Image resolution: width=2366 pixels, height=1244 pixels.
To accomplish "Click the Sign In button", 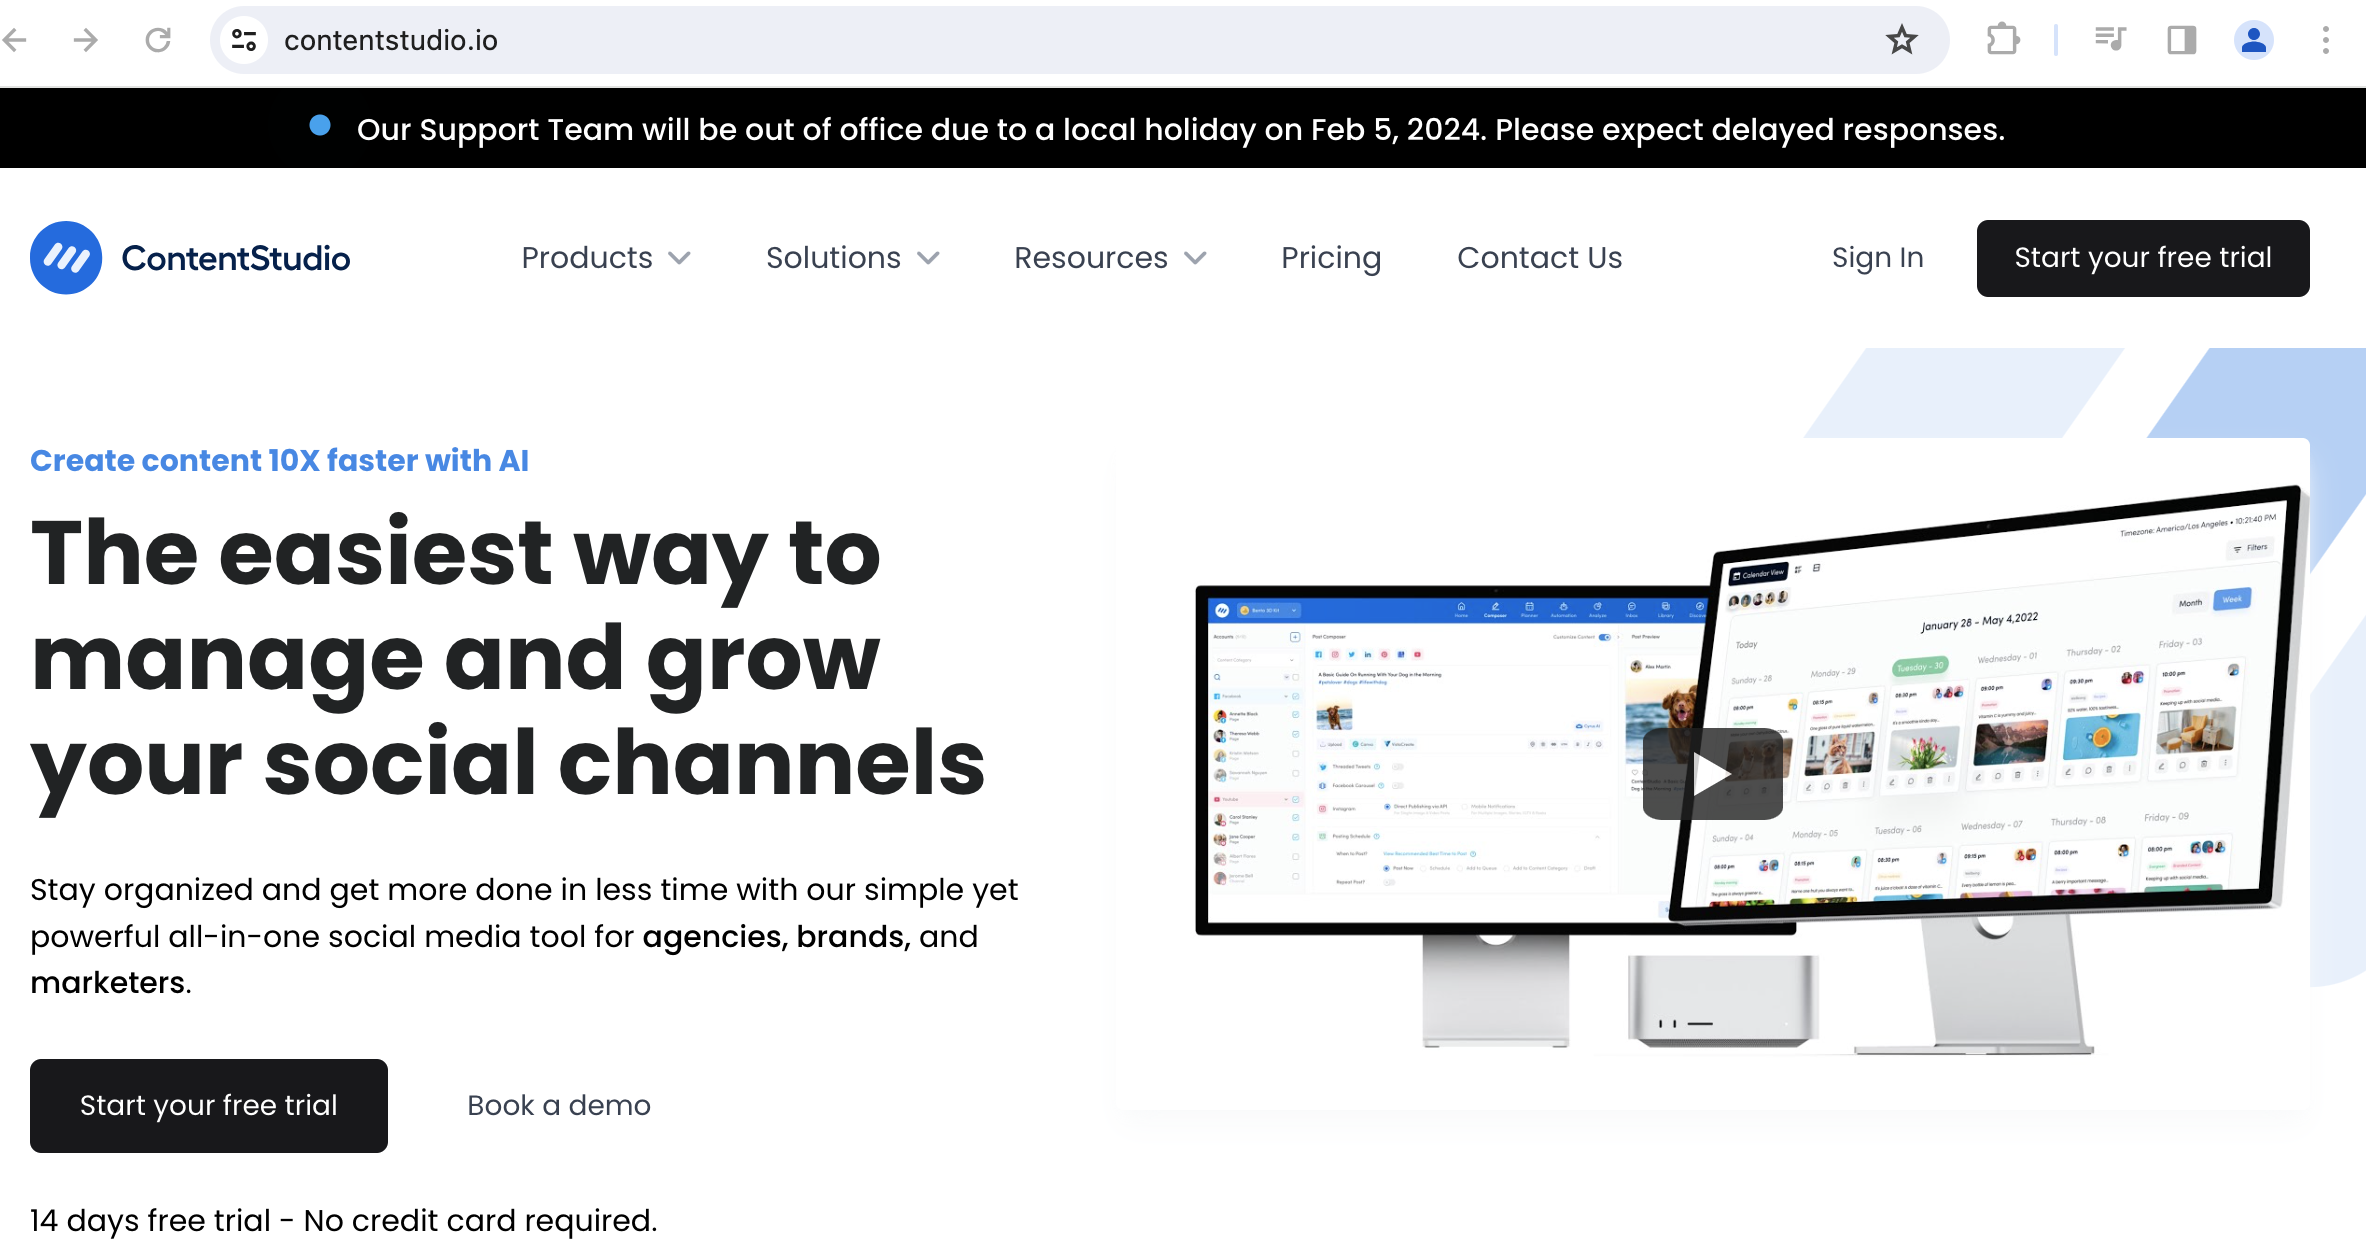I will point(1878,257).
